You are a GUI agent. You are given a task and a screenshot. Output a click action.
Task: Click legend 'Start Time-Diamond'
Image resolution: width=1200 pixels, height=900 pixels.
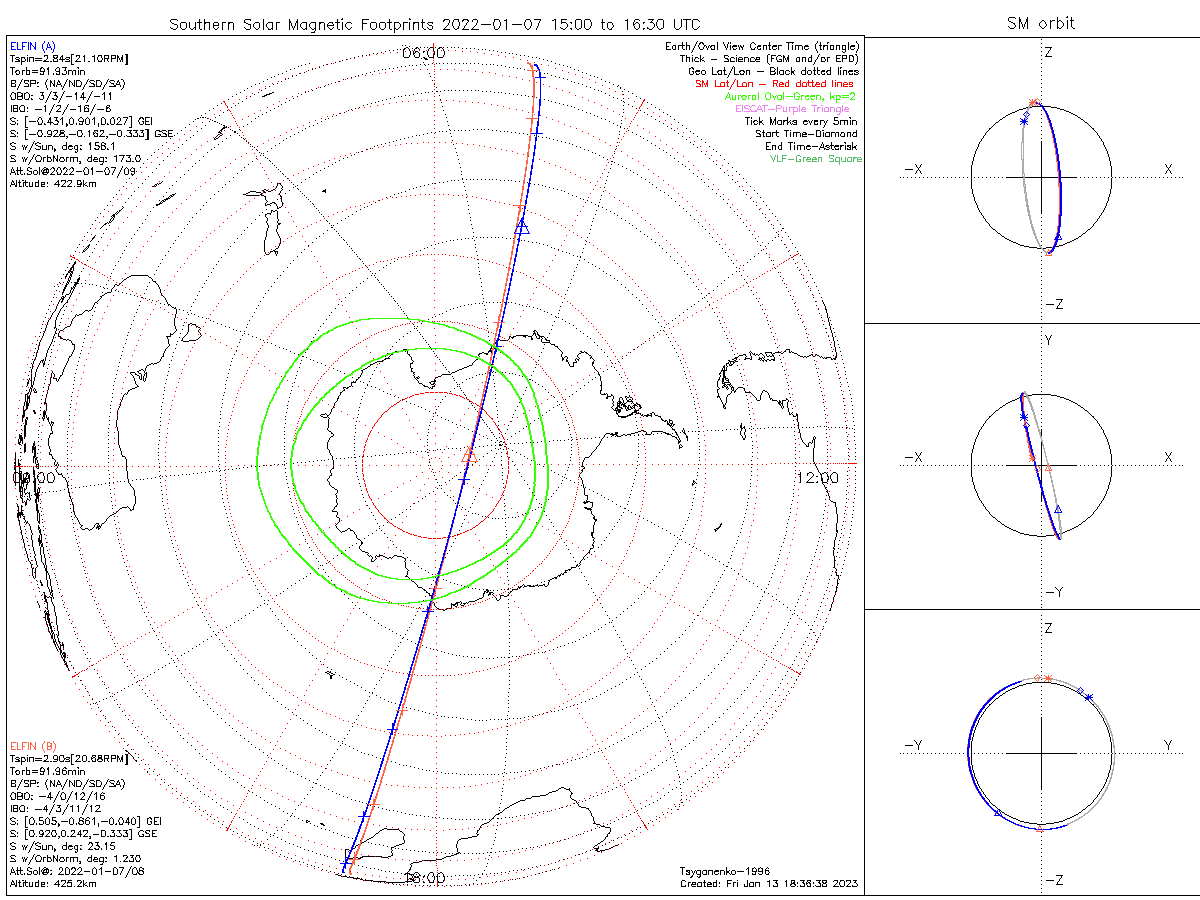[806, 133]
